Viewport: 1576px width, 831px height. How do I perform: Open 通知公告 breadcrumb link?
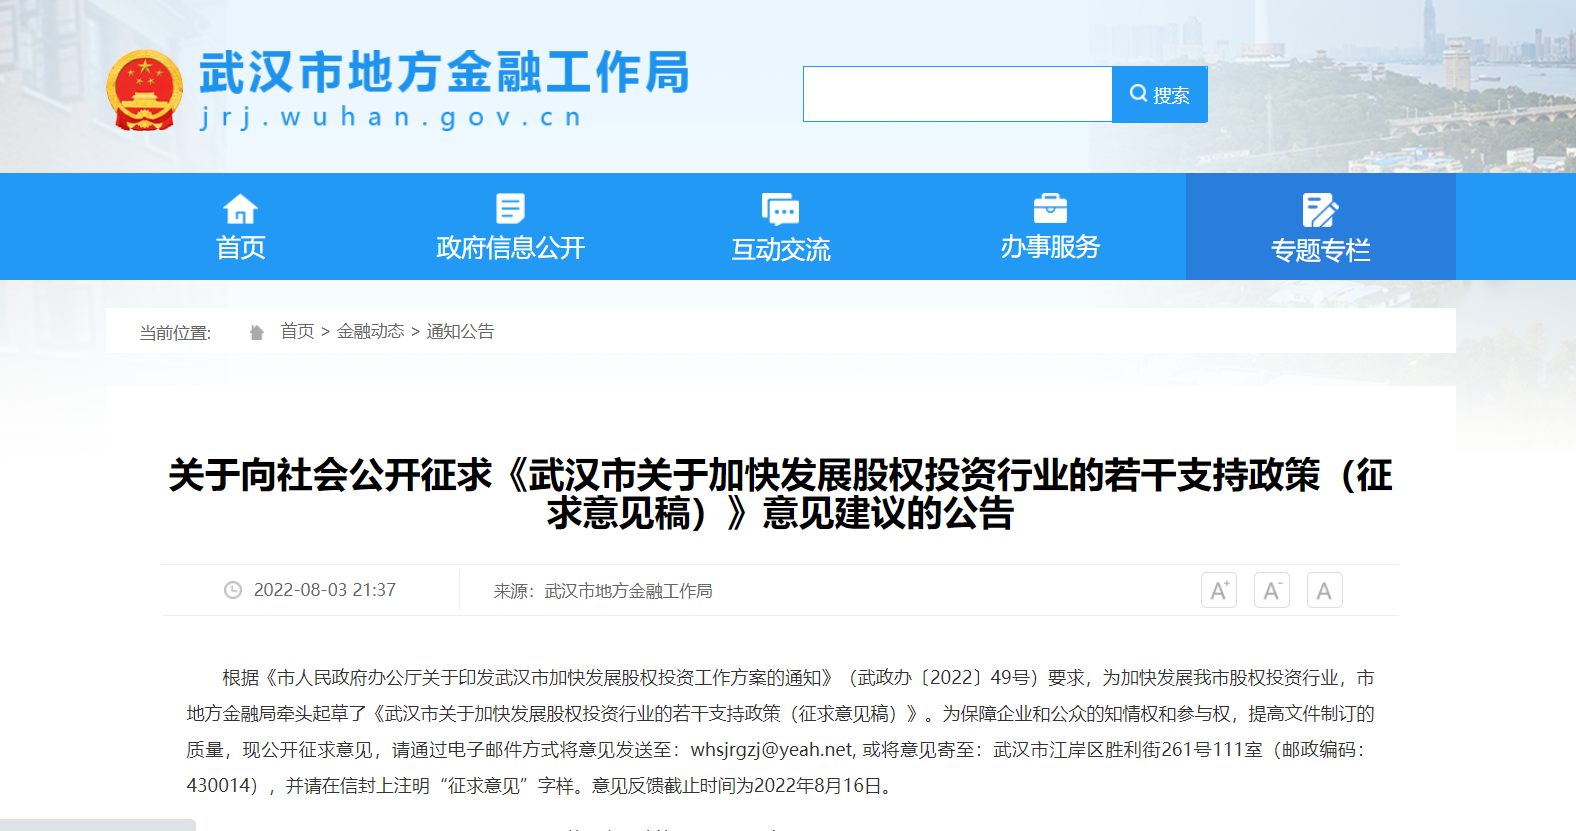(x=460, y=331)
